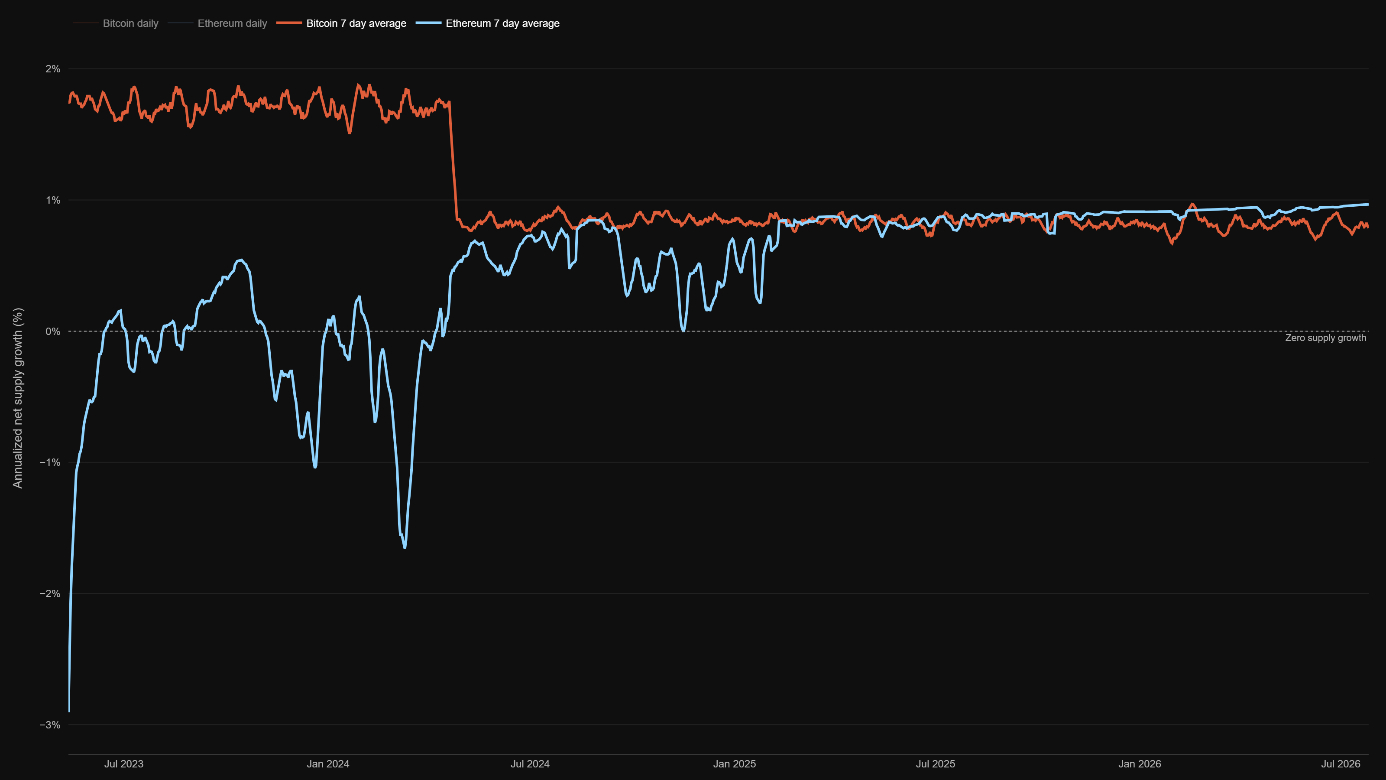Click the −3% y-axis tick label
Image resolution: width=1386 pixels, height=780 pixels.
50,724
